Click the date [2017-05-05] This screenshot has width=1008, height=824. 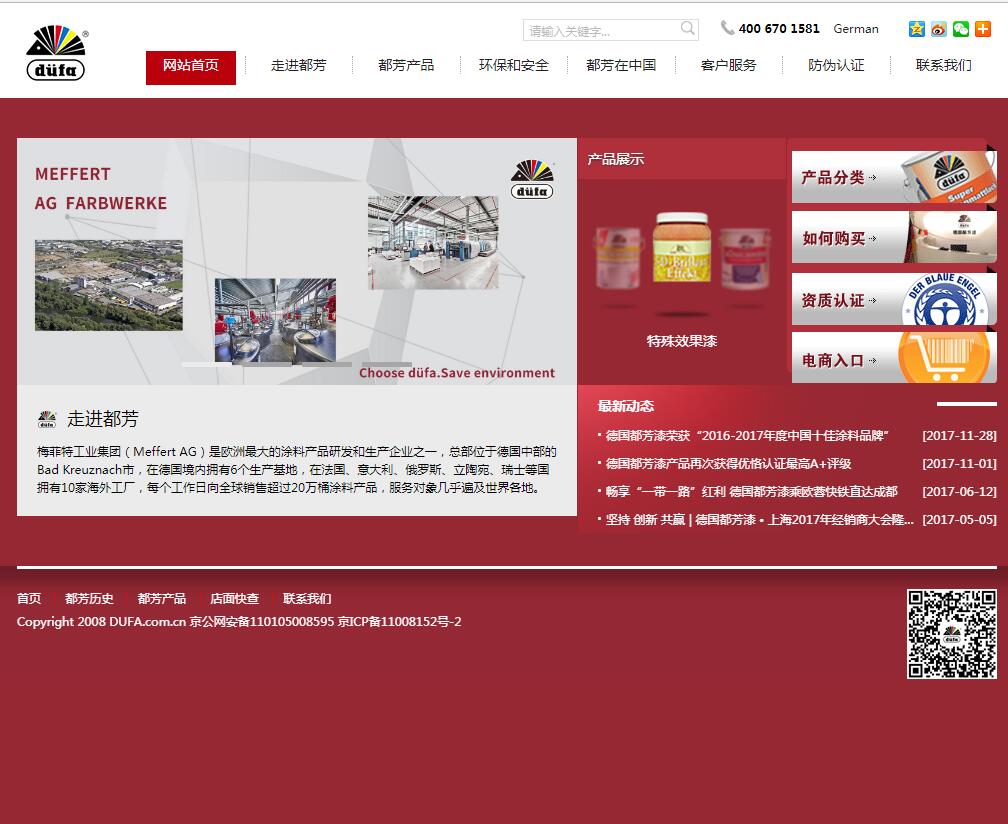tap(959, 519)
